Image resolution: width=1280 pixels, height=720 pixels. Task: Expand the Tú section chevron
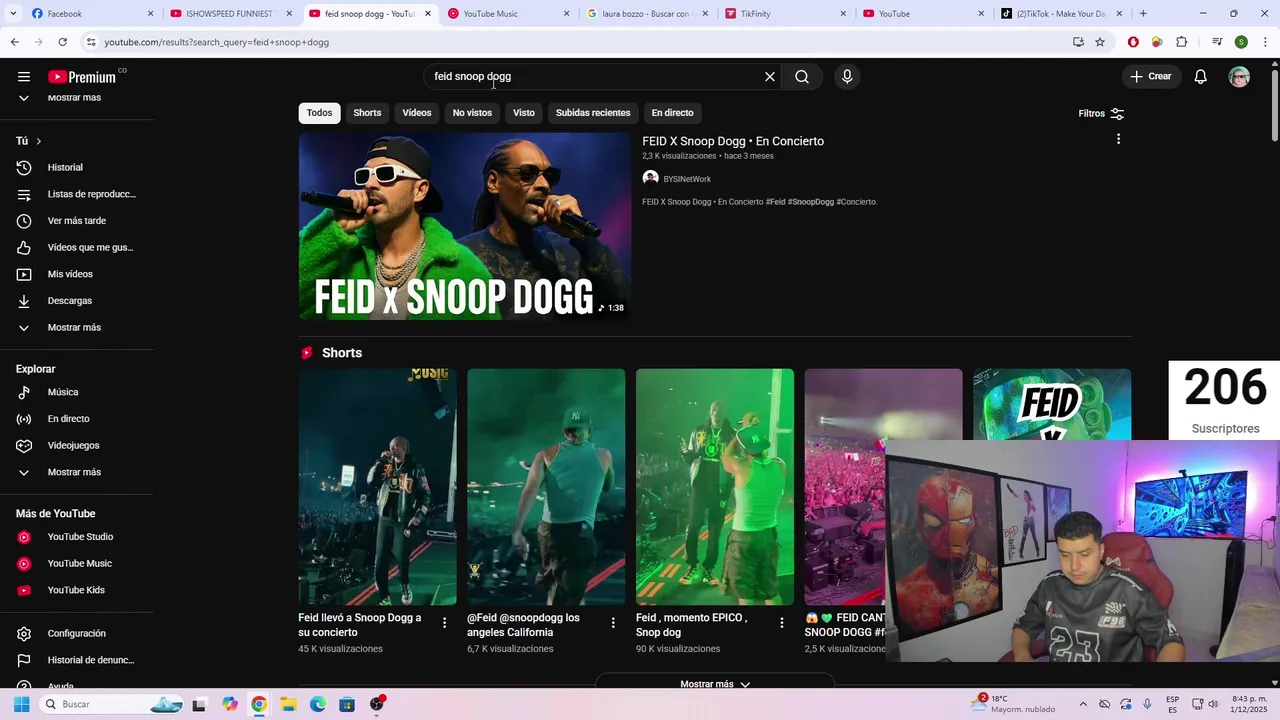(x=38, y=141)
